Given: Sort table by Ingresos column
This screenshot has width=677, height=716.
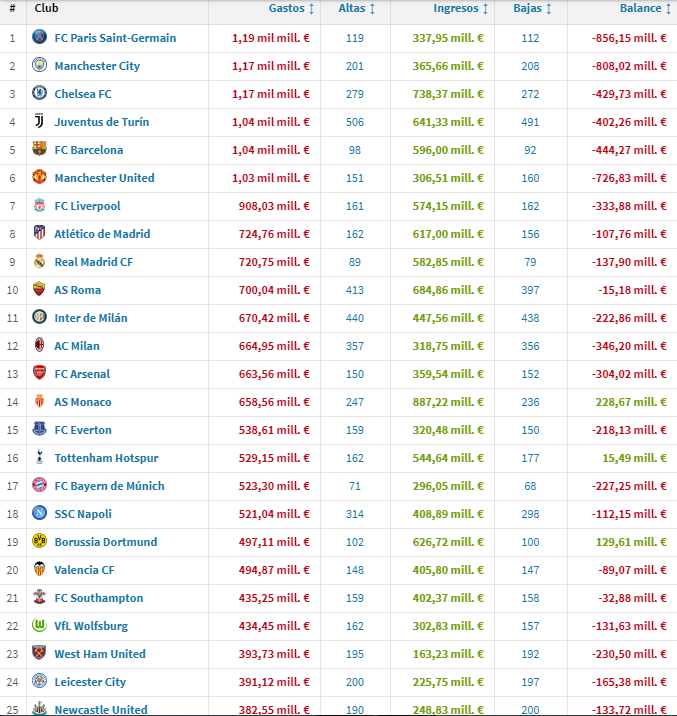Looking at the screenshot, I should tap(461, 8).
